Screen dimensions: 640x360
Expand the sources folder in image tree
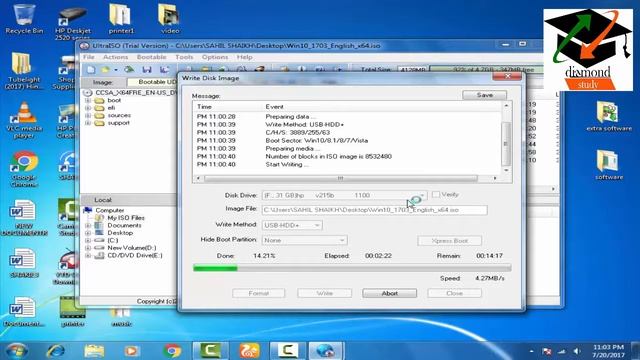point(88,116)
